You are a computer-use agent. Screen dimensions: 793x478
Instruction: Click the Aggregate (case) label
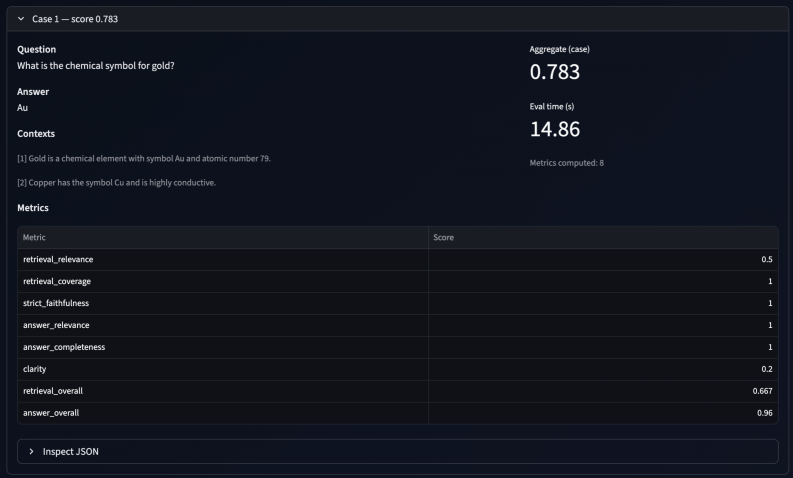pos(559,49)
